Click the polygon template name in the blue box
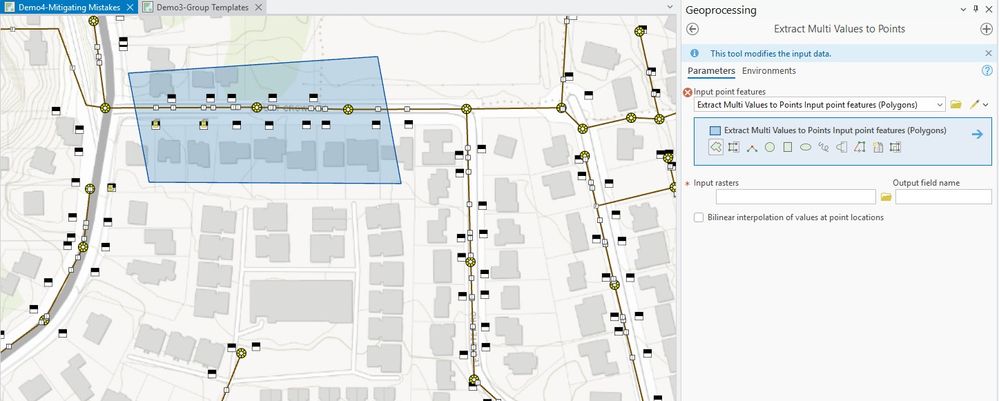999x401 pixels. [835, 130]
